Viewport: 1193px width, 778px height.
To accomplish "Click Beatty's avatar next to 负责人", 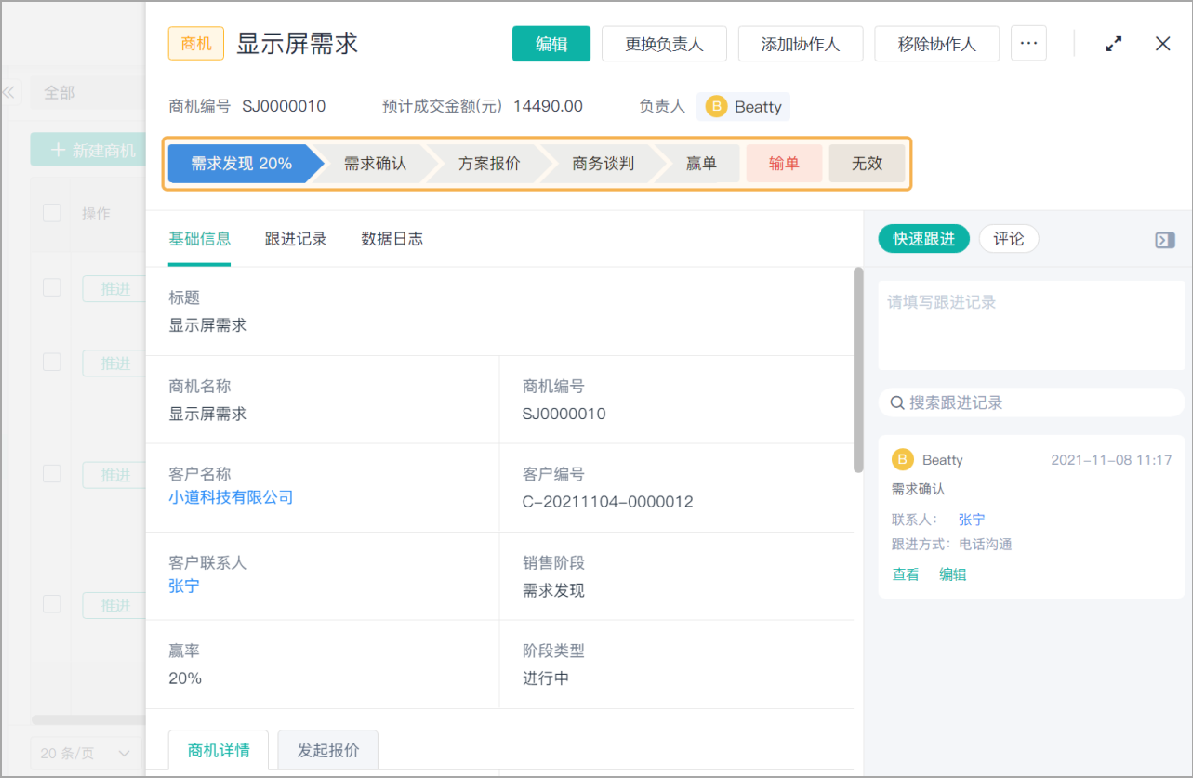I will (x=717, y=106).
